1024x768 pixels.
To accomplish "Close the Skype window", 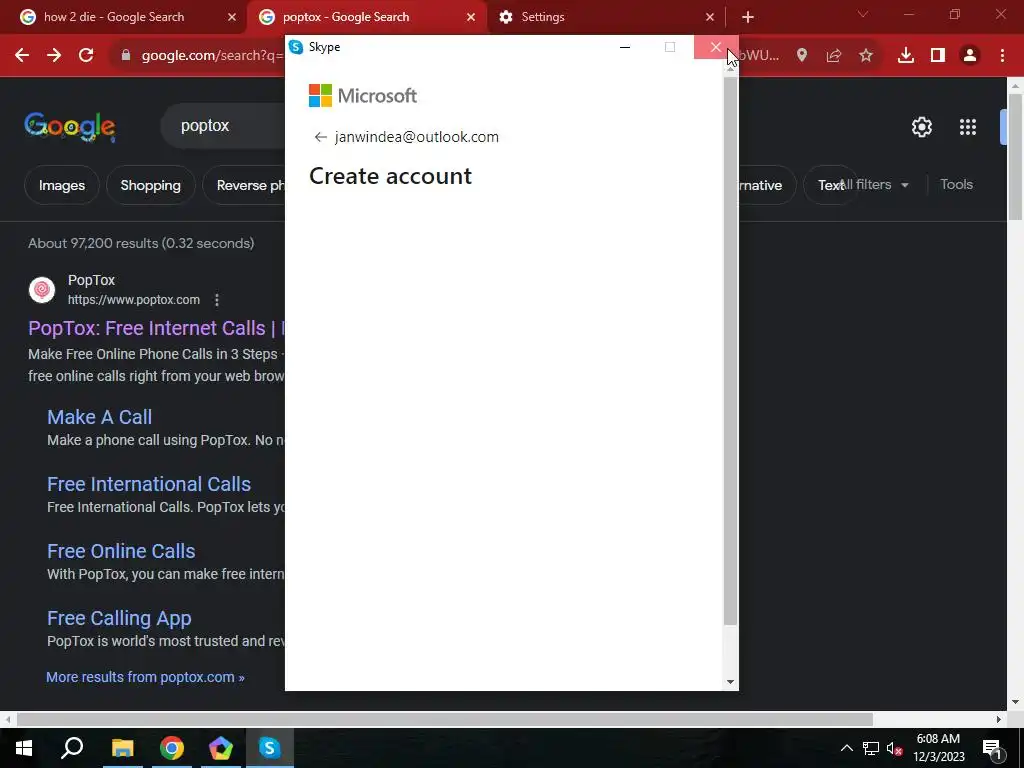I will coord(716,47).
